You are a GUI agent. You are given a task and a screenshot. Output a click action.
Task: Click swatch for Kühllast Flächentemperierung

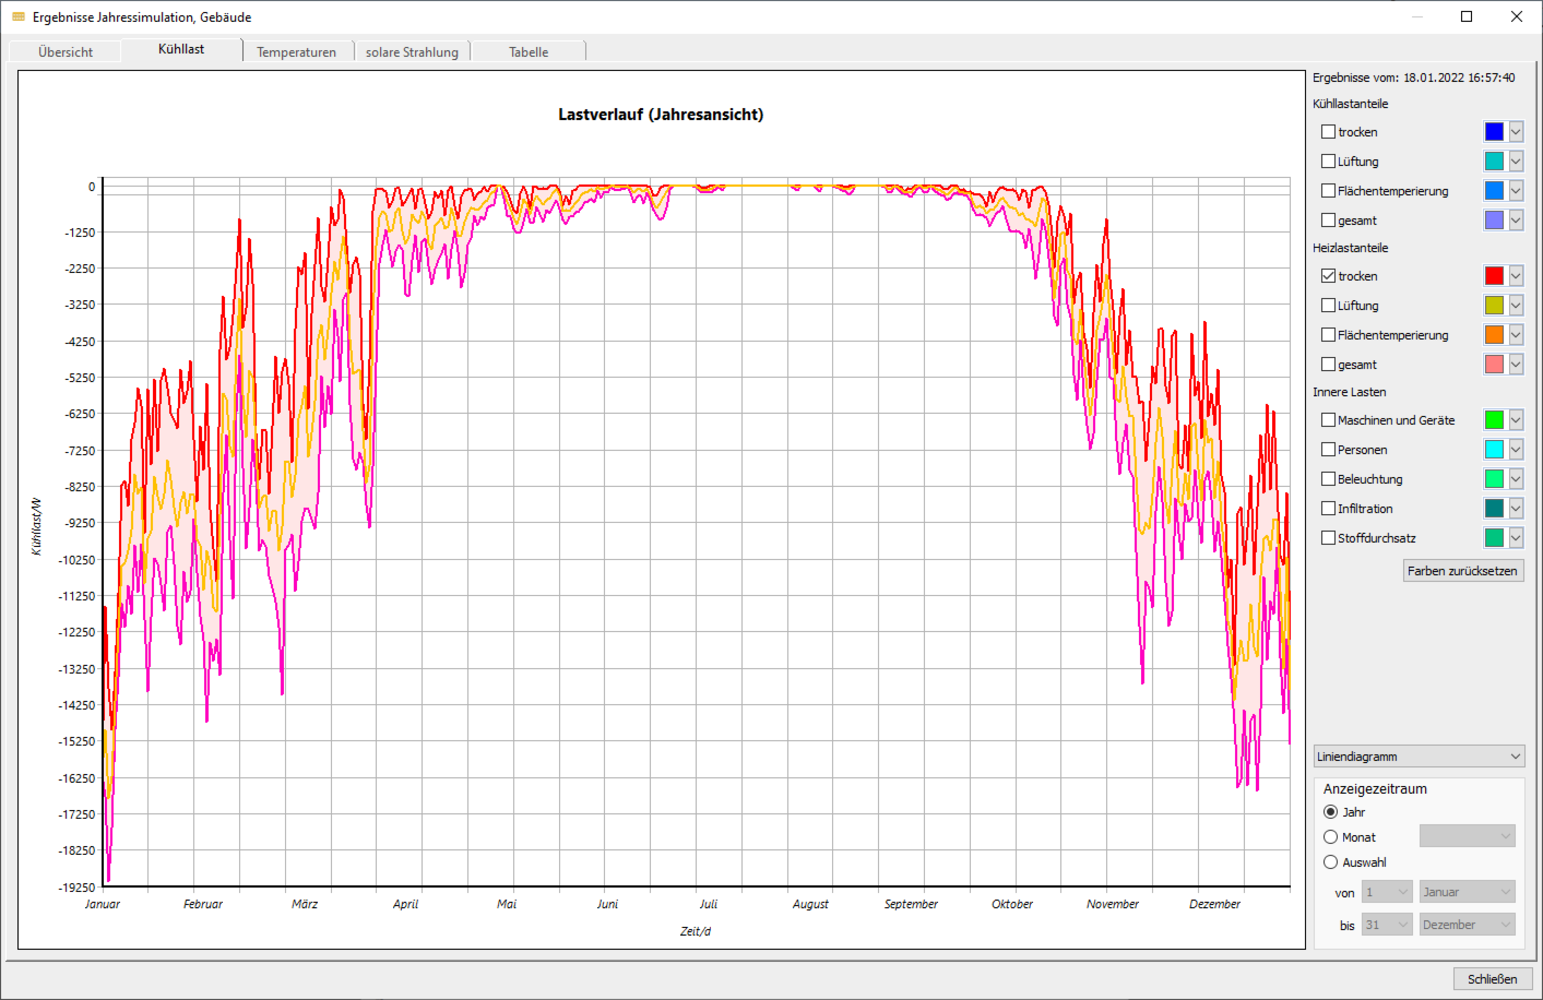1494,191
